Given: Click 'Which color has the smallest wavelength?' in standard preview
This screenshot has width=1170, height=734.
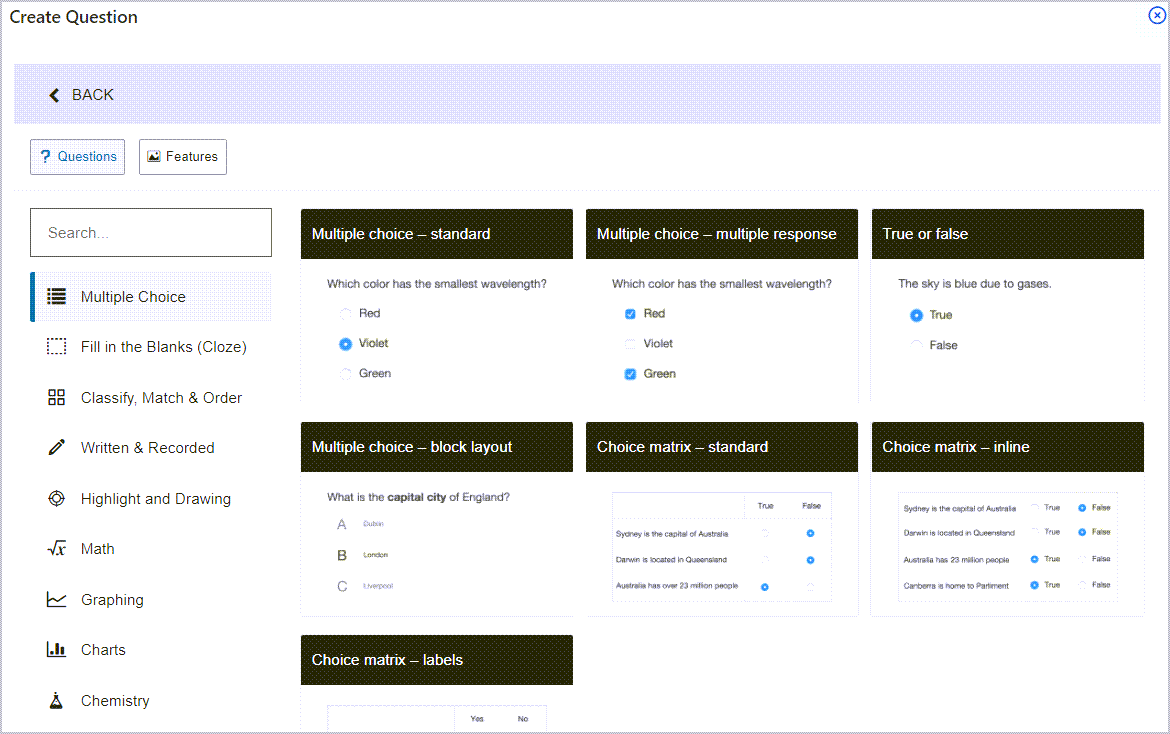Looking at the screenshot, I should click(x=437, y=283).
